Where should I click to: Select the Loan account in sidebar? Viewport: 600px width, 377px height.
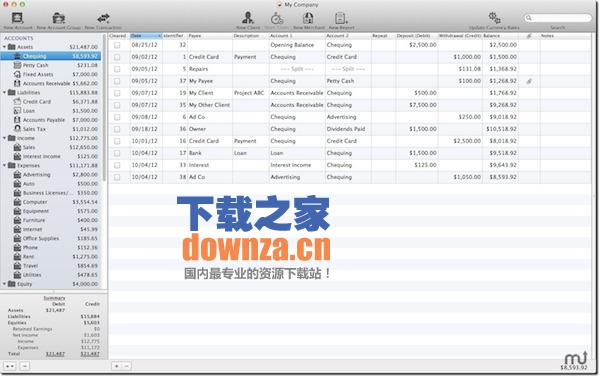click(x=51, y=111)
